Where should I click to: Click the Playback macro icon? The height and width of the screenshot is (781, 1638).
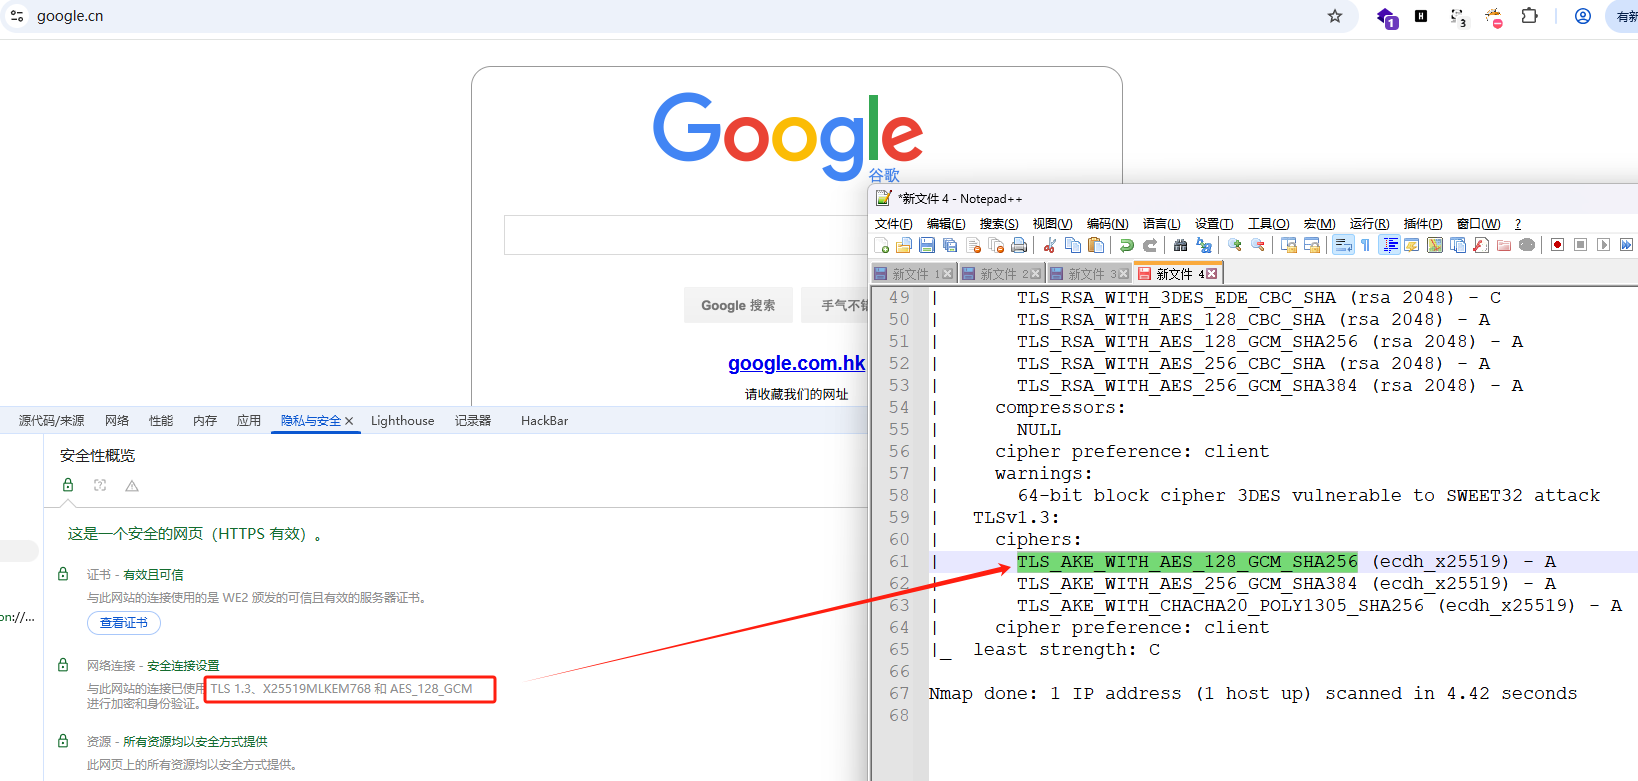1603,245
